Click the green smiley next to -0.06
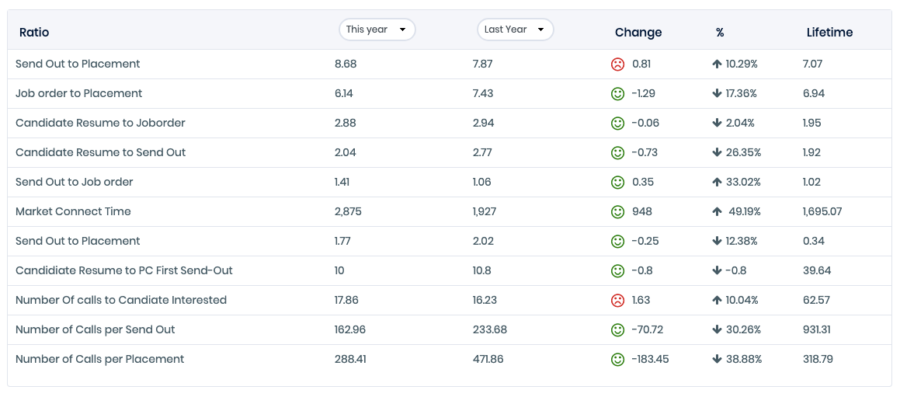900x397 pixels. (x=617, y=123)
